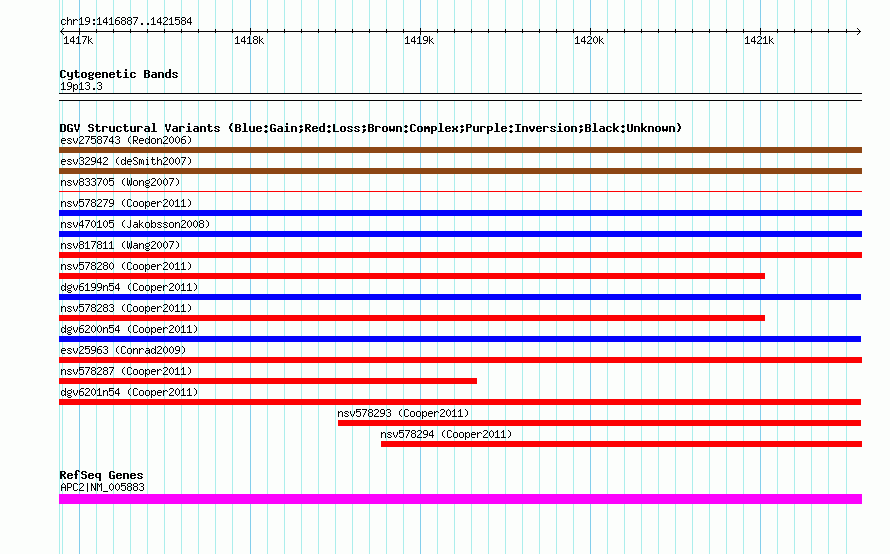Click the RefSeq Genes track title
Viewport: 890px width, 554px height.
tap(101, 475)
